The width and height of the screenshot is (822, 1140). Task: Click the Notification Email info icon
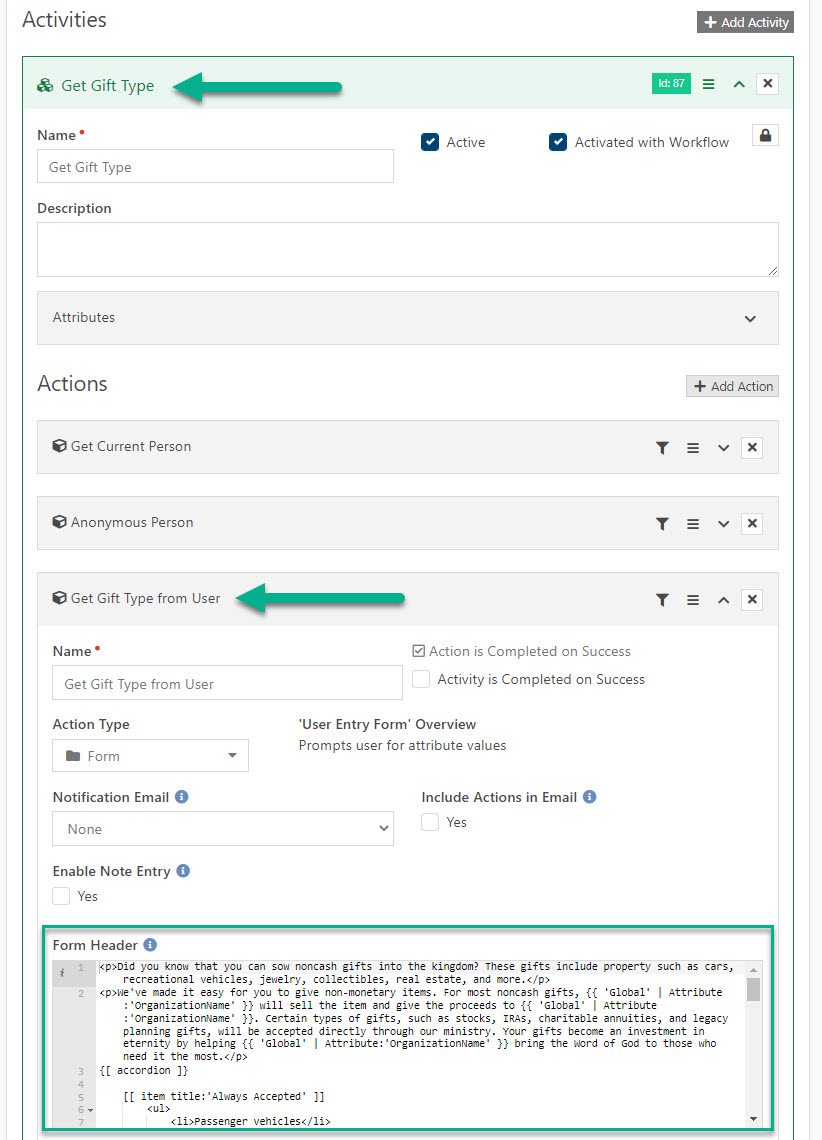point(182,797)
